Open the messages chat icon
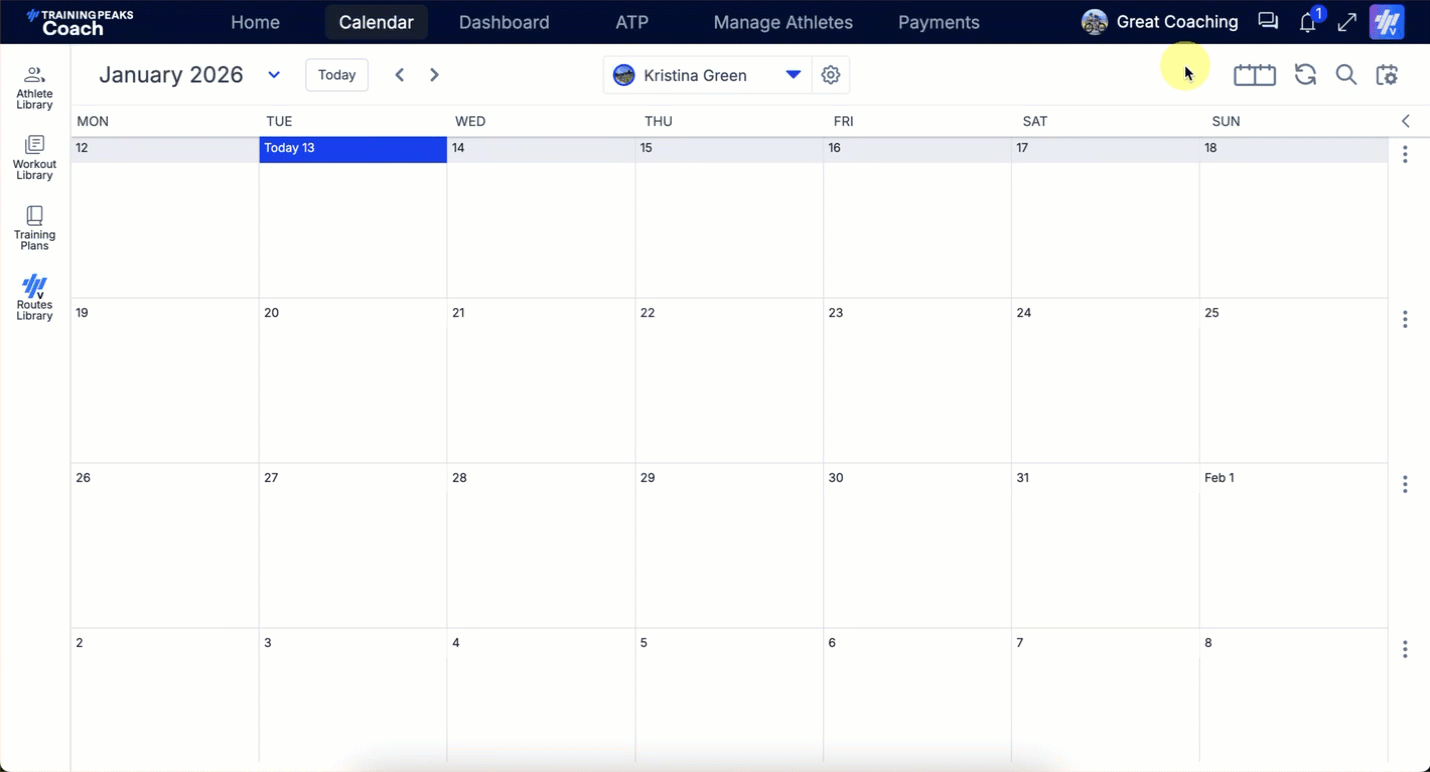Viewport: 1430px width, 772px height. click(1268, 21)
